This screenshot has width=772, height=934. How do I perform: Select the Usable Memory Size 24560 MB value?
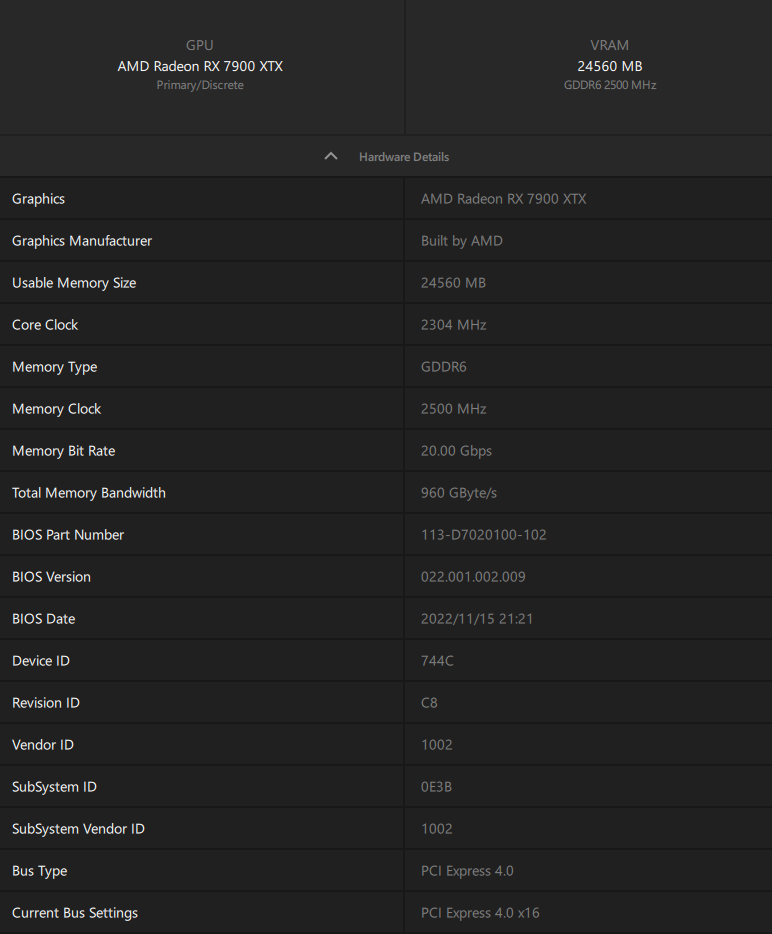tap(453, 283)
